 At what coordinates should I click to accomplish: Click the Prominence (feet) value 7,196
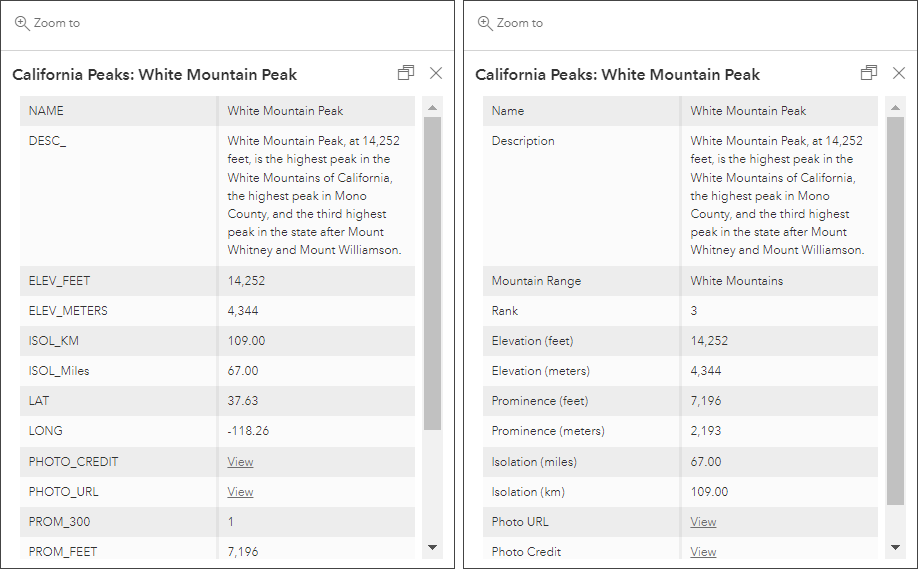pos(709,401)
